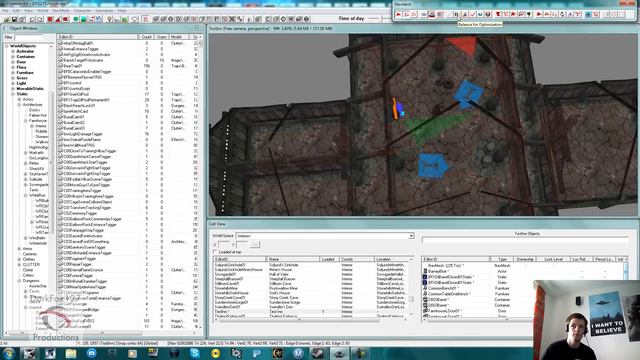Sort Cell View list by Name column
This screenshot has height=360, width=640.
293,259
